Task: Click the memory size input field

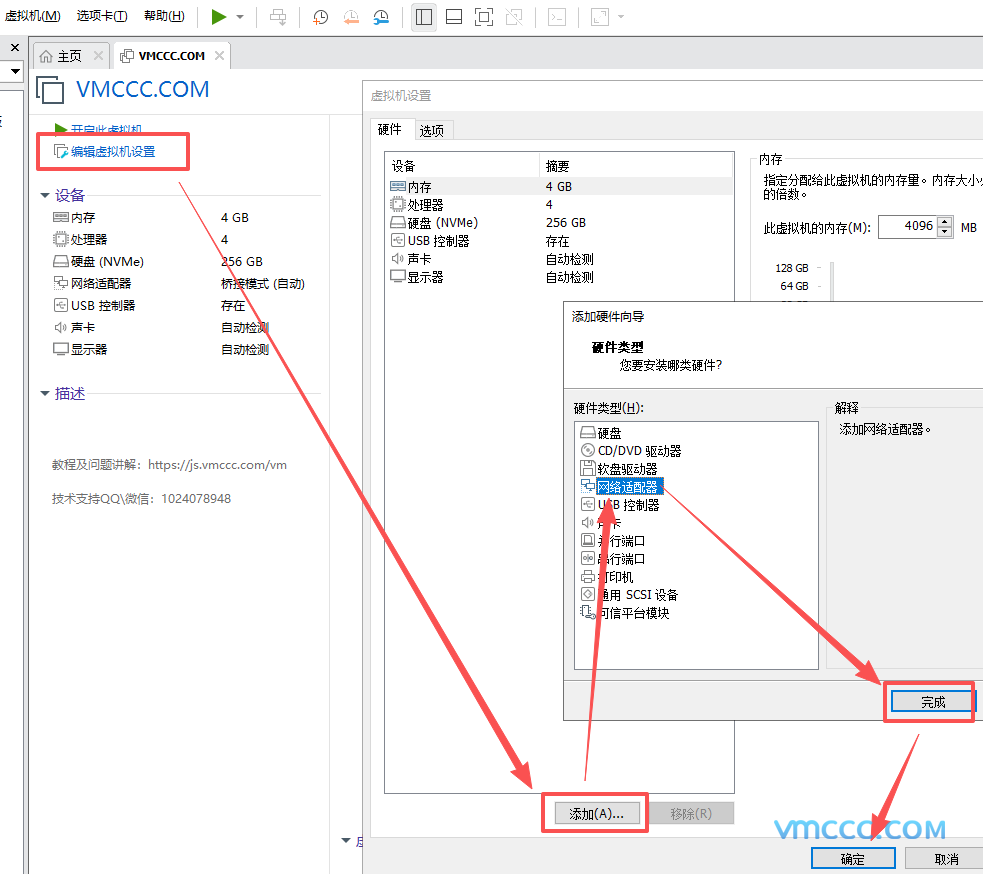Action: coord(908,227)
